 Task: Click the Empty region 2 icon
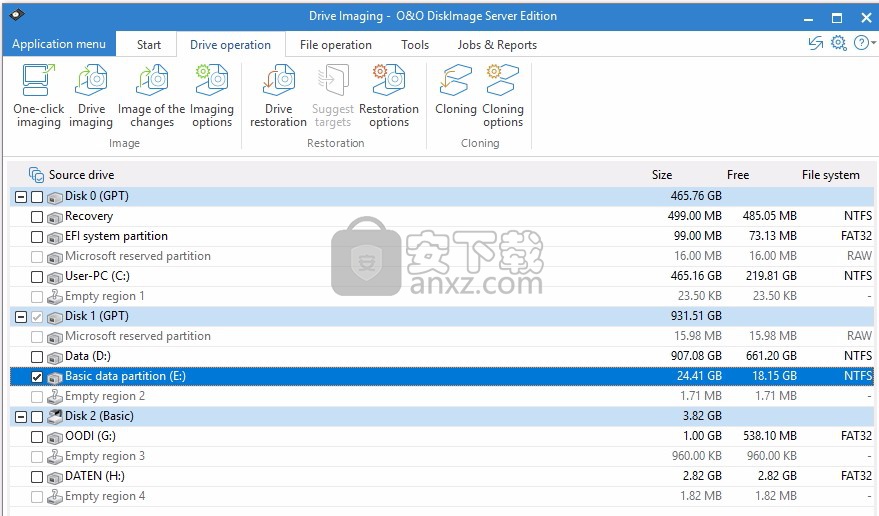[x=55, y=397]
